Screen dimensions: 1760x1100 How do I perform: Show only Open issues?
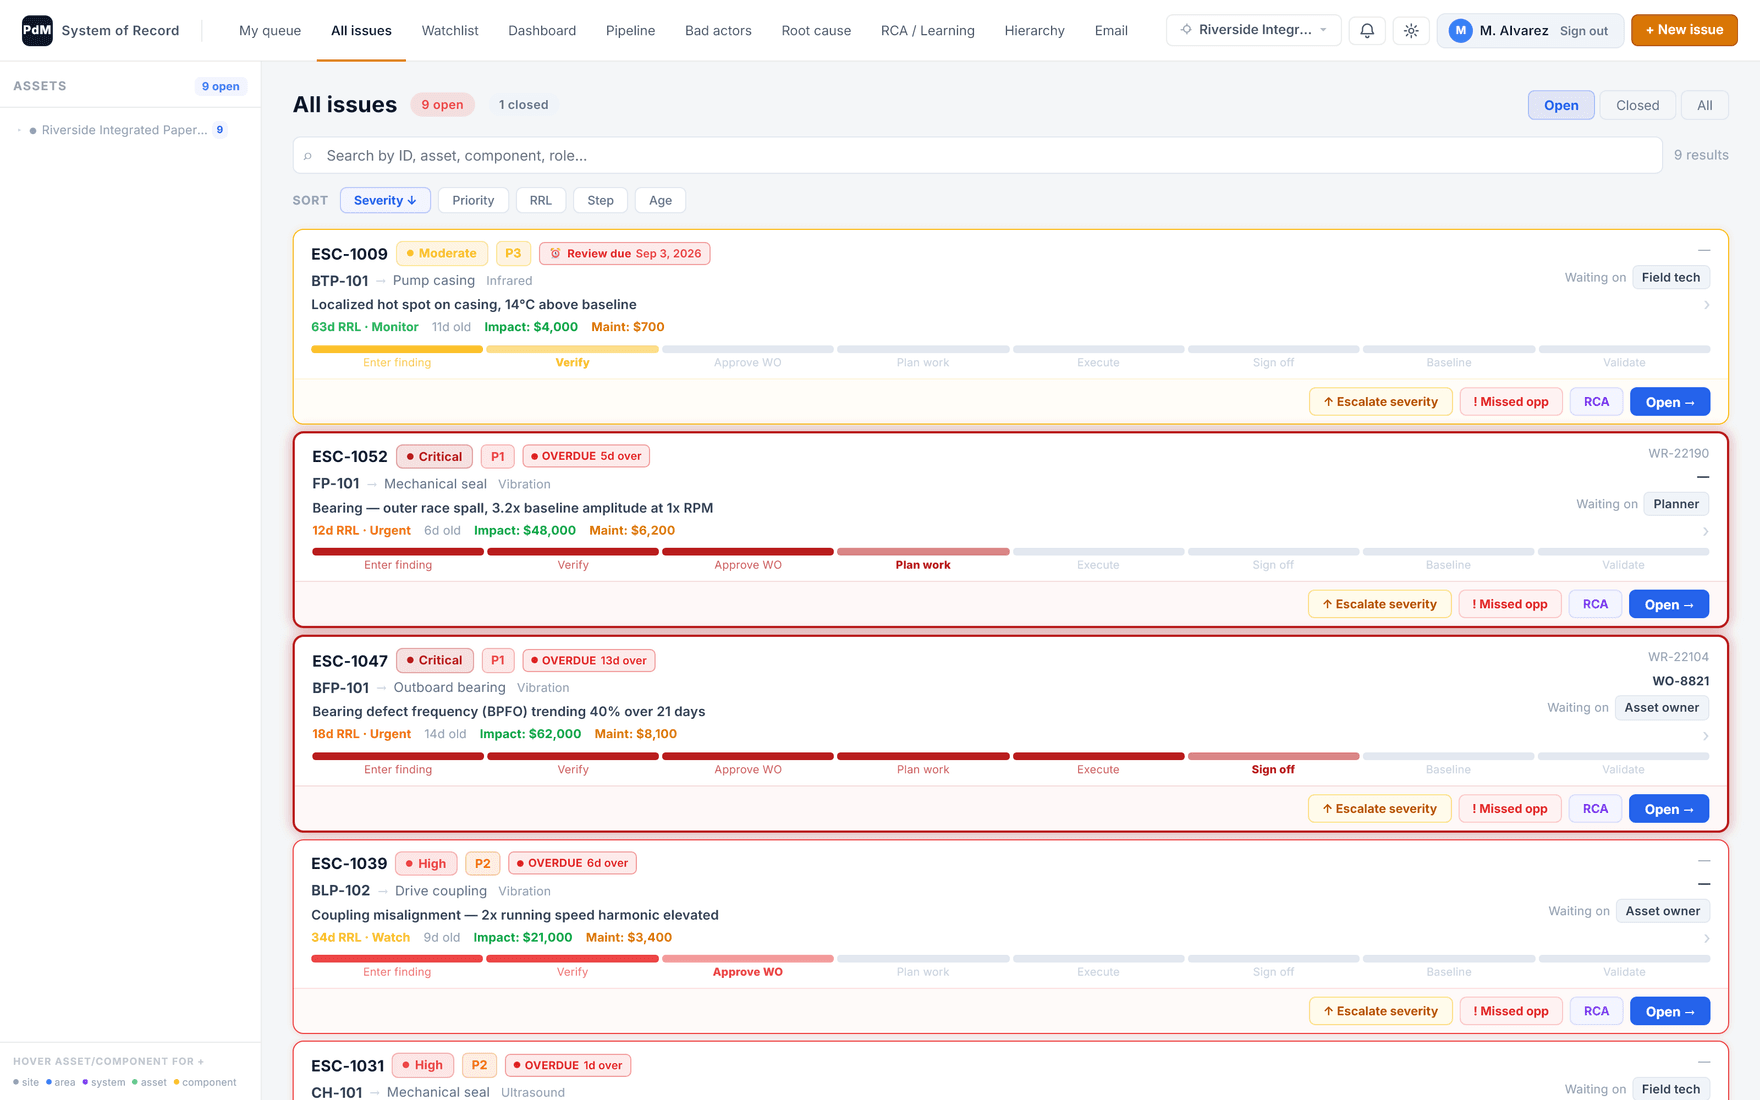(1561, 105)
